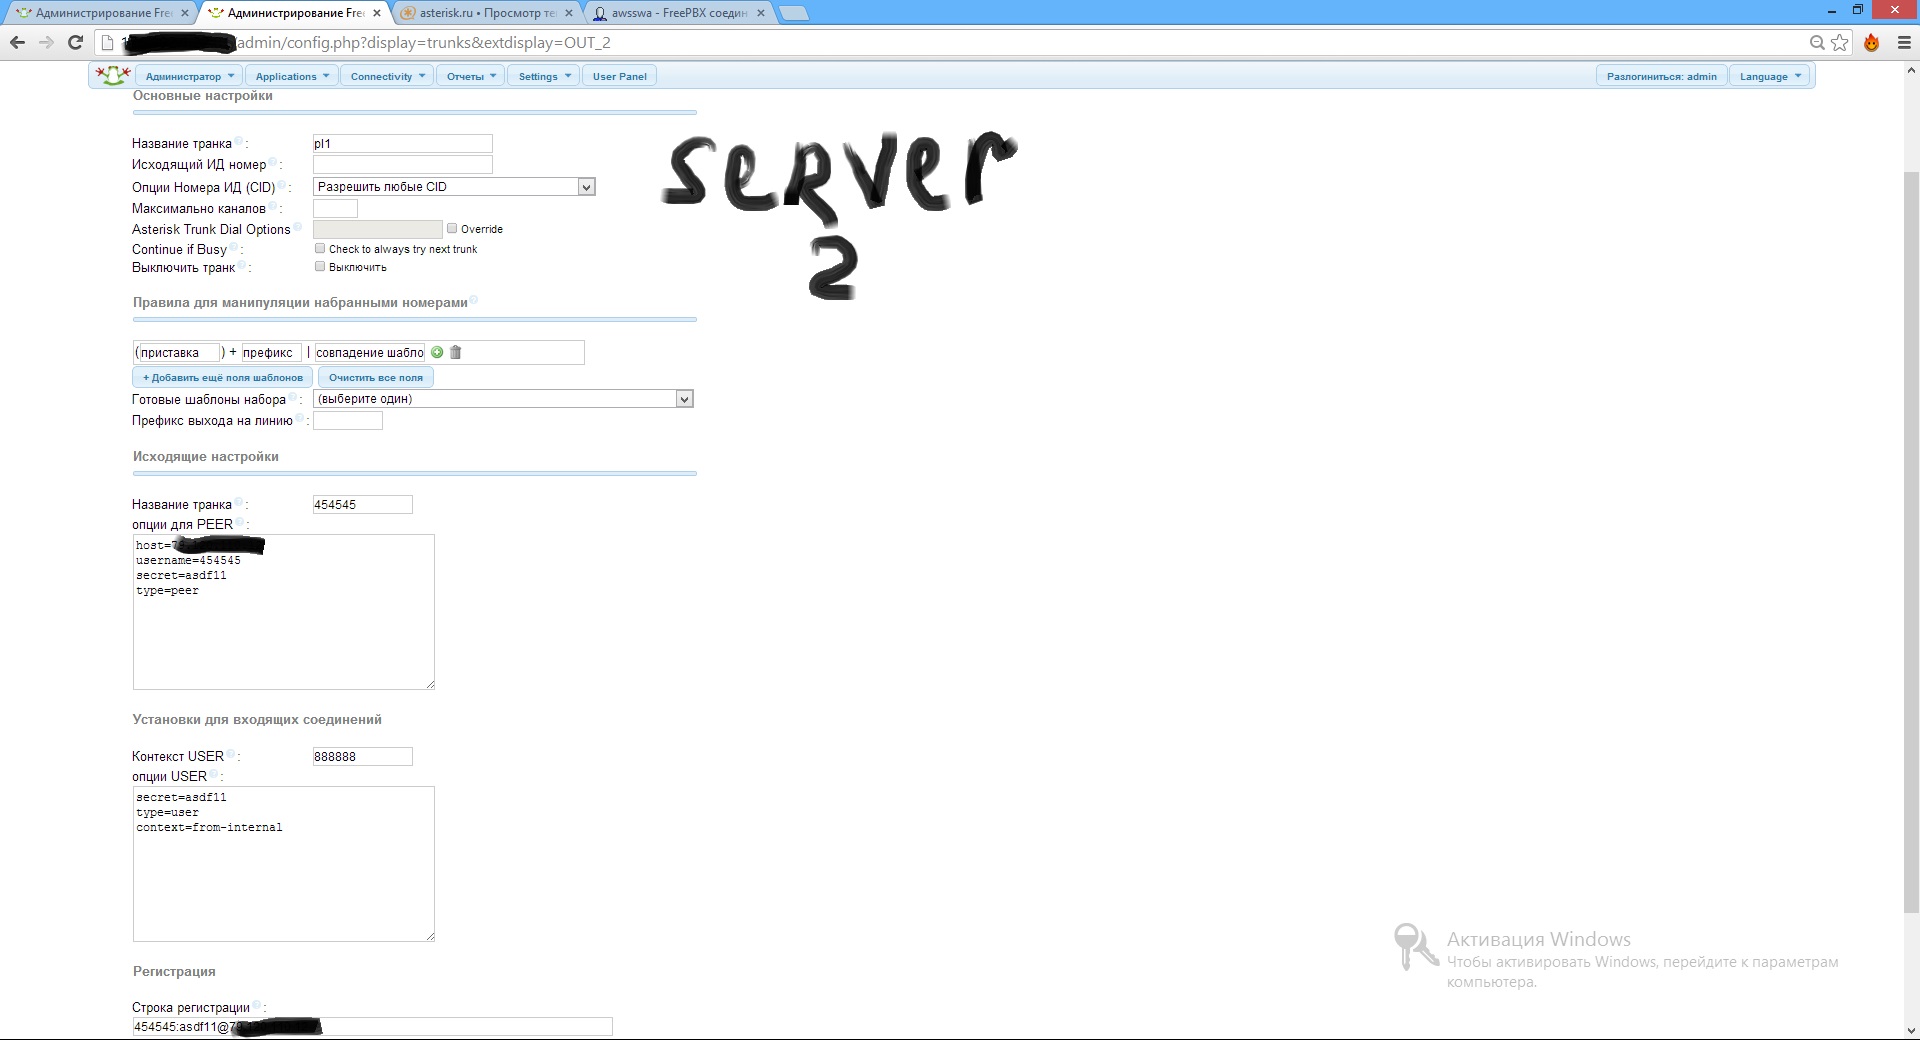Open the Language dropdown menu
1920x1040 pixels.
1769,76
